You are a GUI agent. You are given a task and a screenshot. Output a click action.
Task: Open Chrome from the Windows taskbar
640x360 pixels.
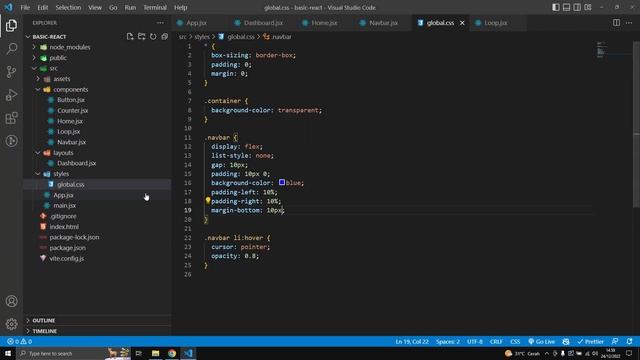[172, 353]
